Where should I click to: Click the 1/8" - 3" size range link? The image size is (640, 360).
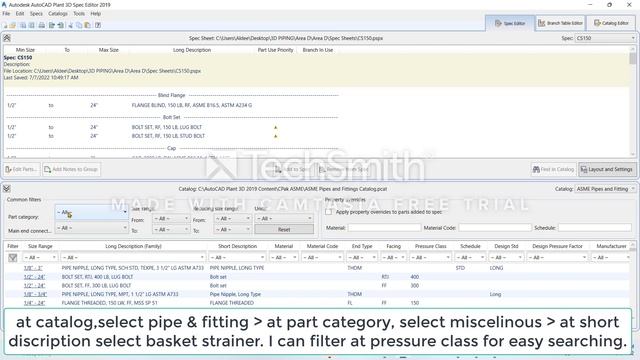(33, 268)
